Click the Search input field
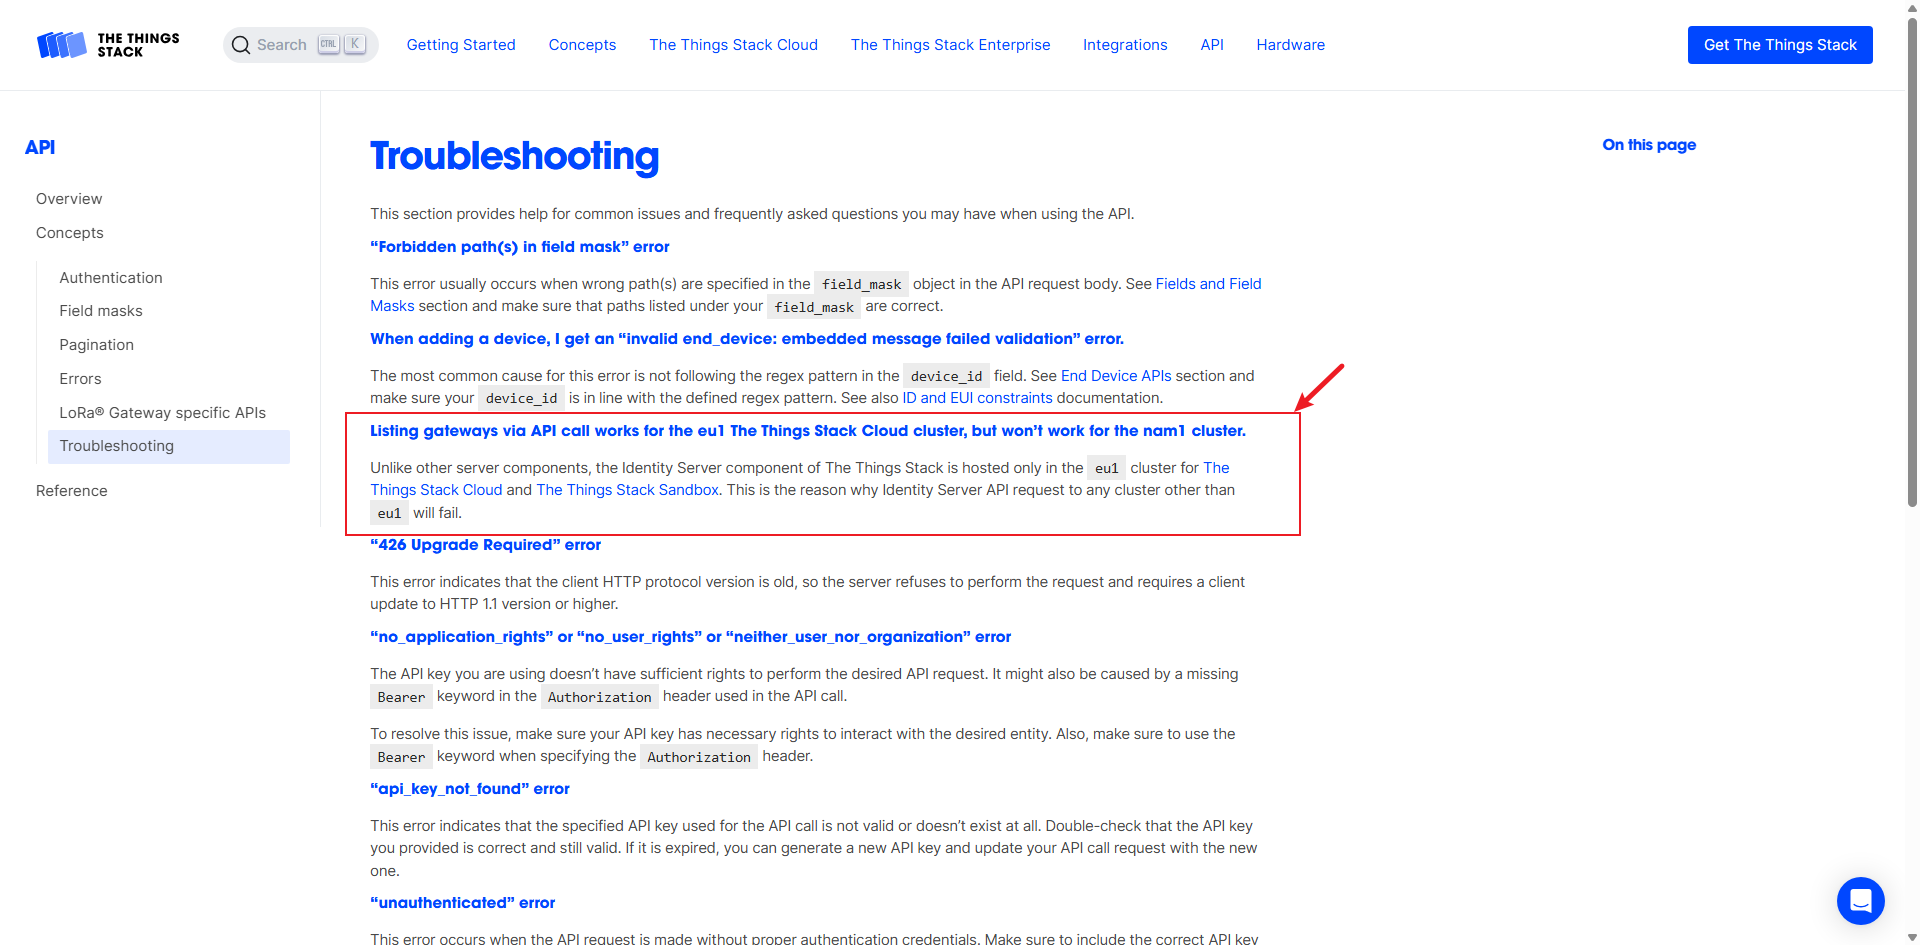The height and width of the screenshot is (945, 1920). [x=300, y=45]
